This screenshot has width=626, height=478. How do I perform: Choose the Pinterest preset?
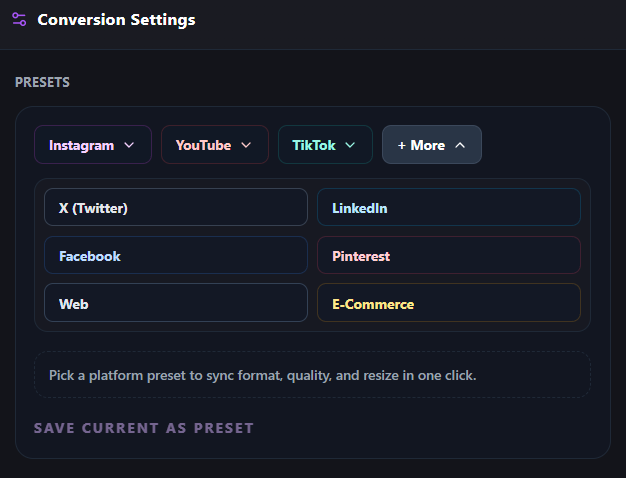(449, 255)
